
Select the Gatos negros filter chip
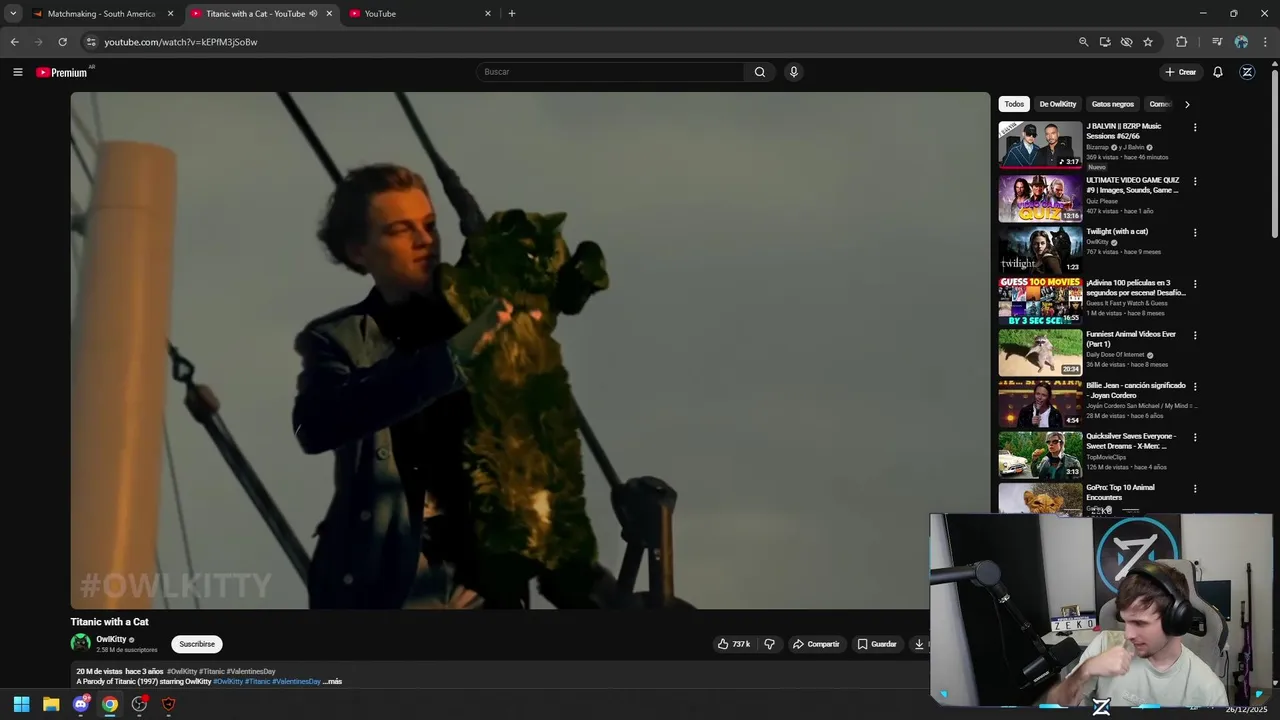(1113, 104)
